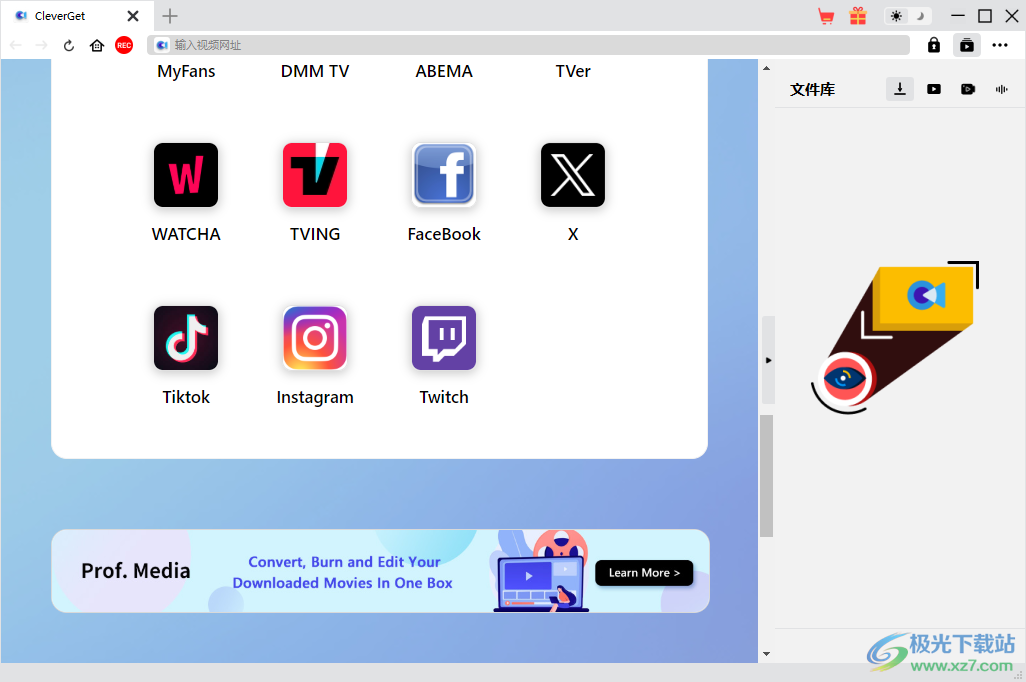The width and height of the screenshot is (1026, 682).
Task: Click the Learn More button
Action: pyautogui.click(x=644, y=573)
